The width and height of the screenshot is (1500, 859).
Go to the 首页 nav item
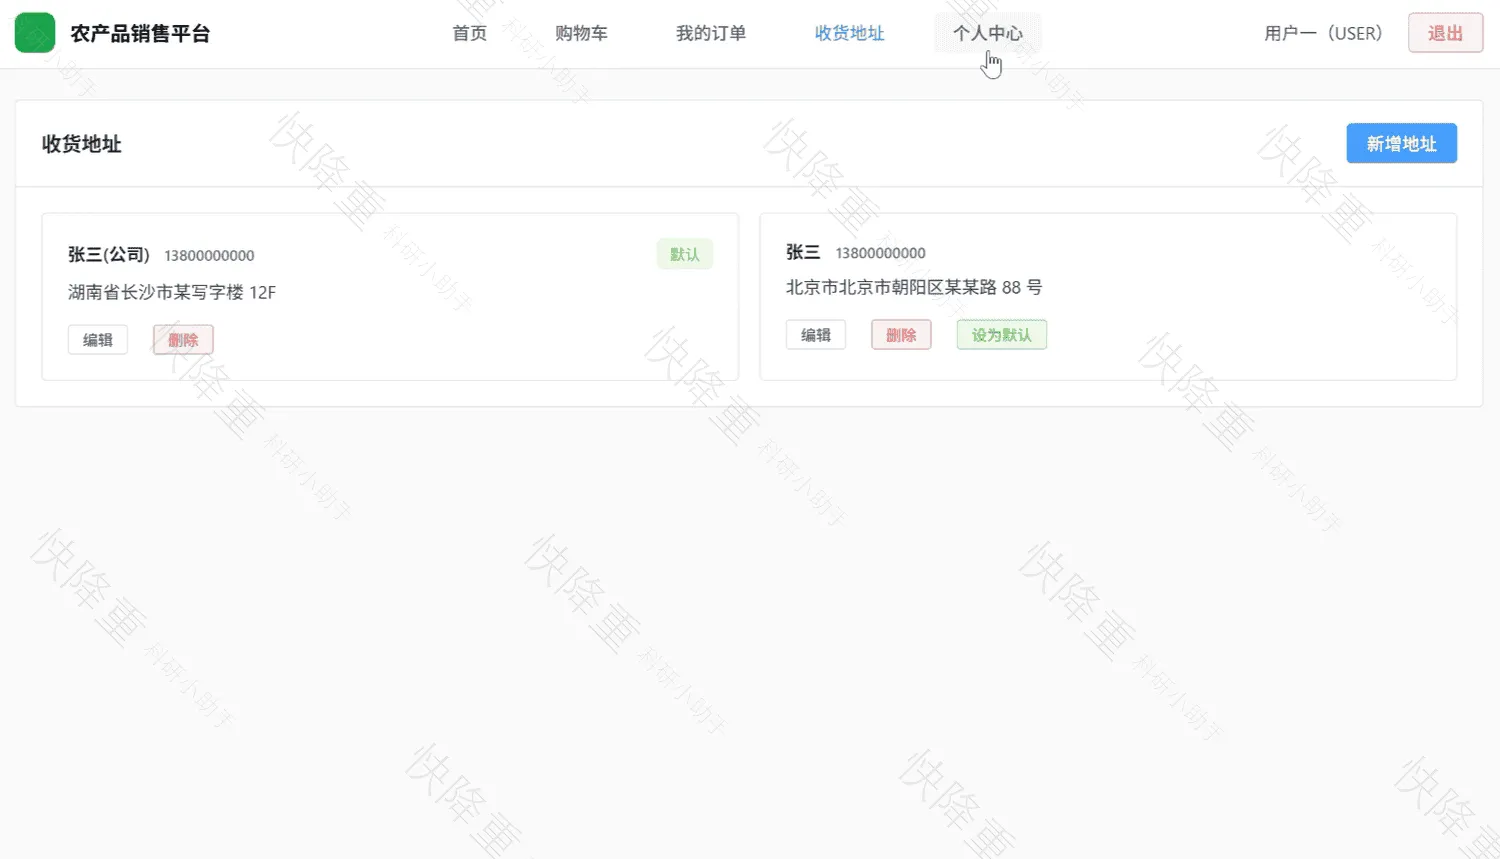pos(470,33)
